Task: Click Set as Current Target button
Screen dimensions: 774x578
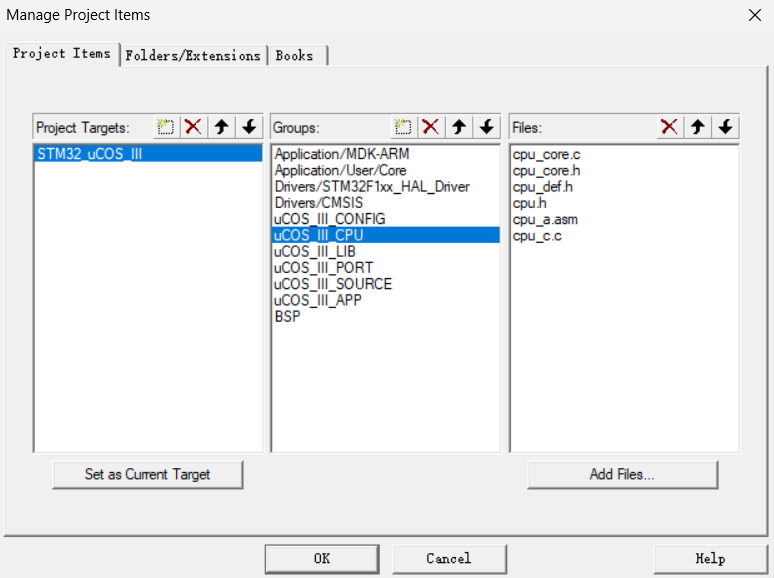Action: 148,474
